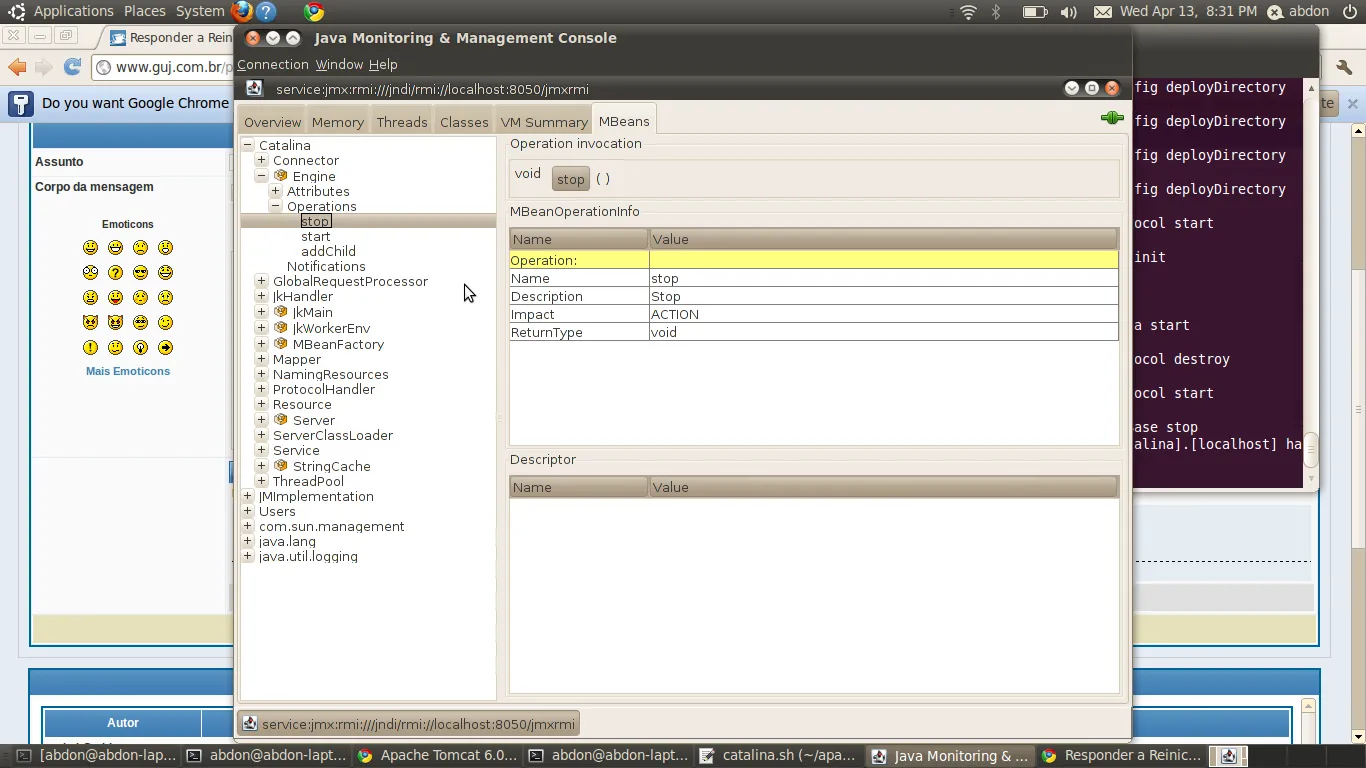Viewport: 1366px width, 768px height.
Task: Switch to the VM Summary tab
Action: (543, 122)
